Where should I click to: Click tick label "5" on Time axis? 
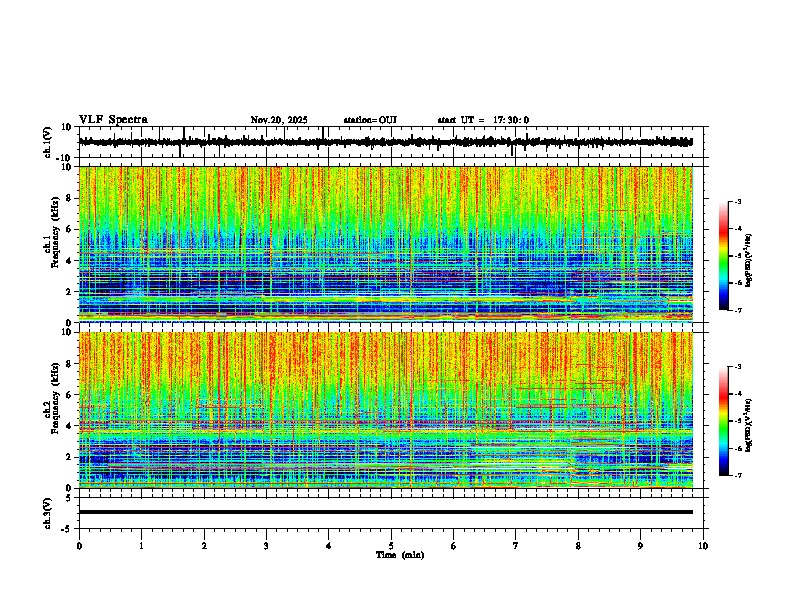pos(391,546)
